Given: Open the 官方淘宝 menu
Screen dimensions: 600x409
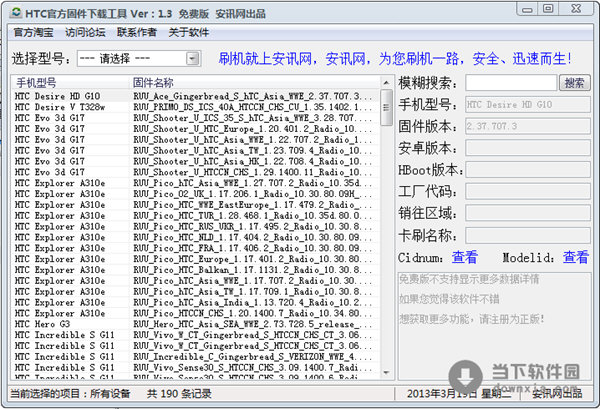Looking at the screenshot, I should click(x=33, y=33).
